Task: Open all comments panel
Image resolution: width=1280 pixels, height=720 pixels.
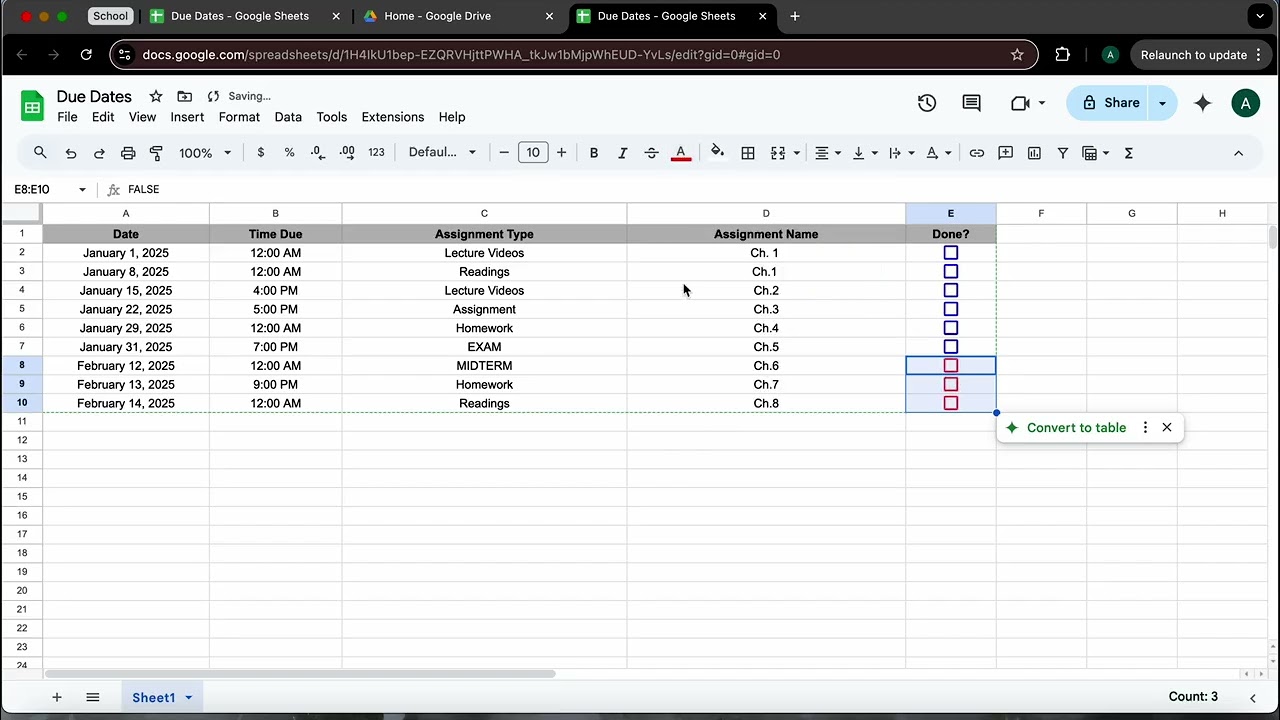Action: tap(971, 103)
